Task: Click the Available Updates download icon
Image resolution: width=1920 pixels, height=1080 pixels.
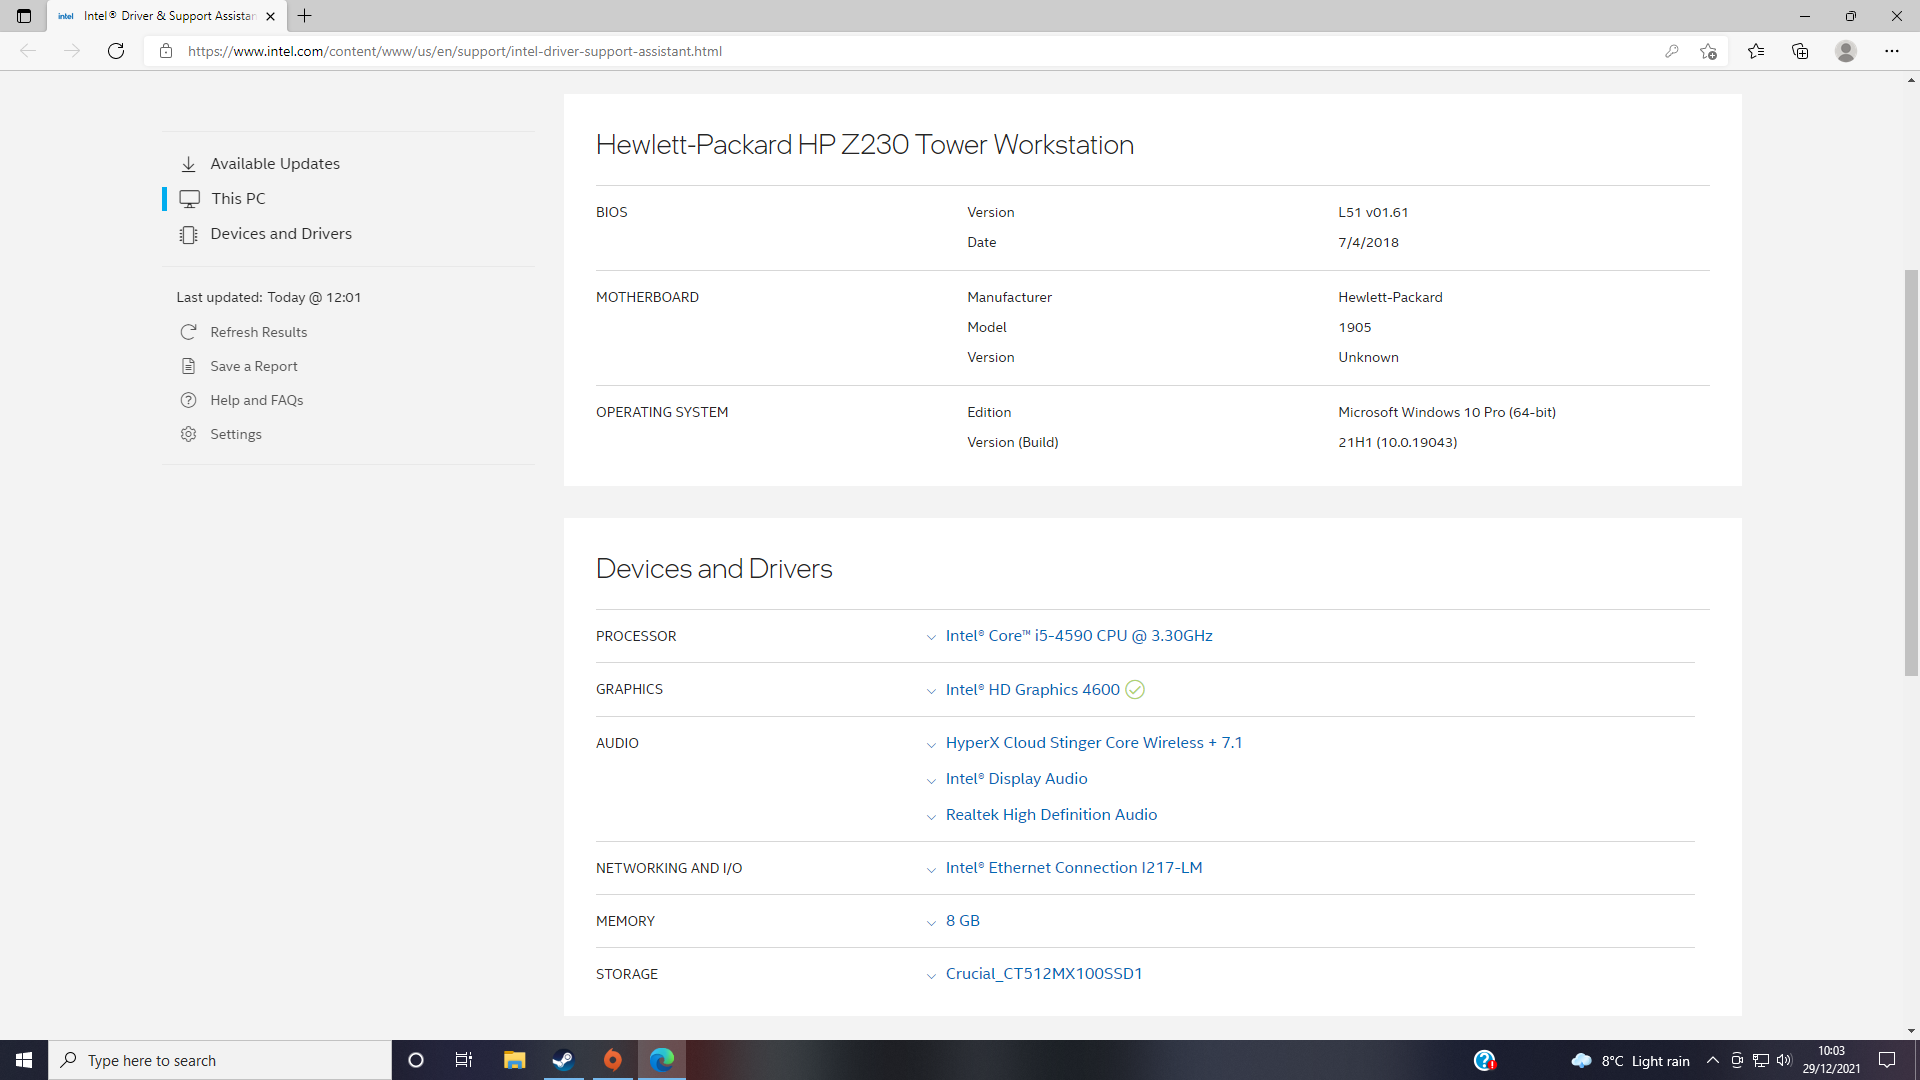Action: click(x=188, y=164)
